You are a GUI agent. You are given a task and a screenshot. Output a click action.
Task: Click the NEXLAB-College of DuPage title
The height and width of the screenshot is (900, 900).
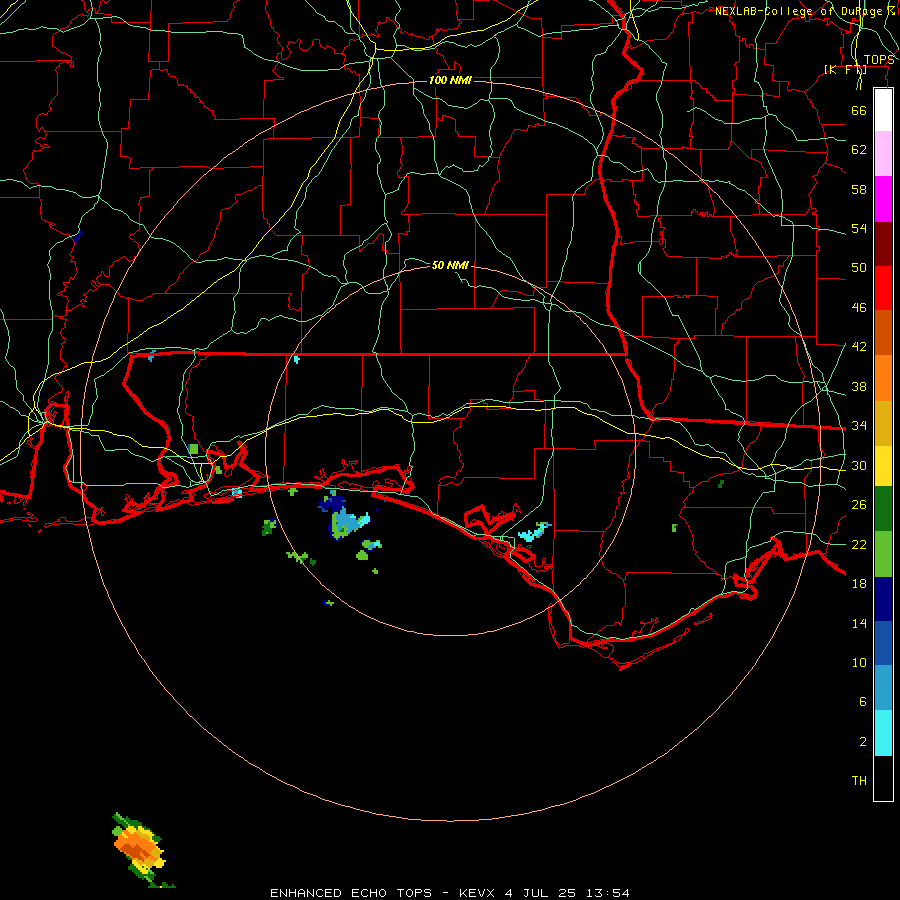pos(805,11)
